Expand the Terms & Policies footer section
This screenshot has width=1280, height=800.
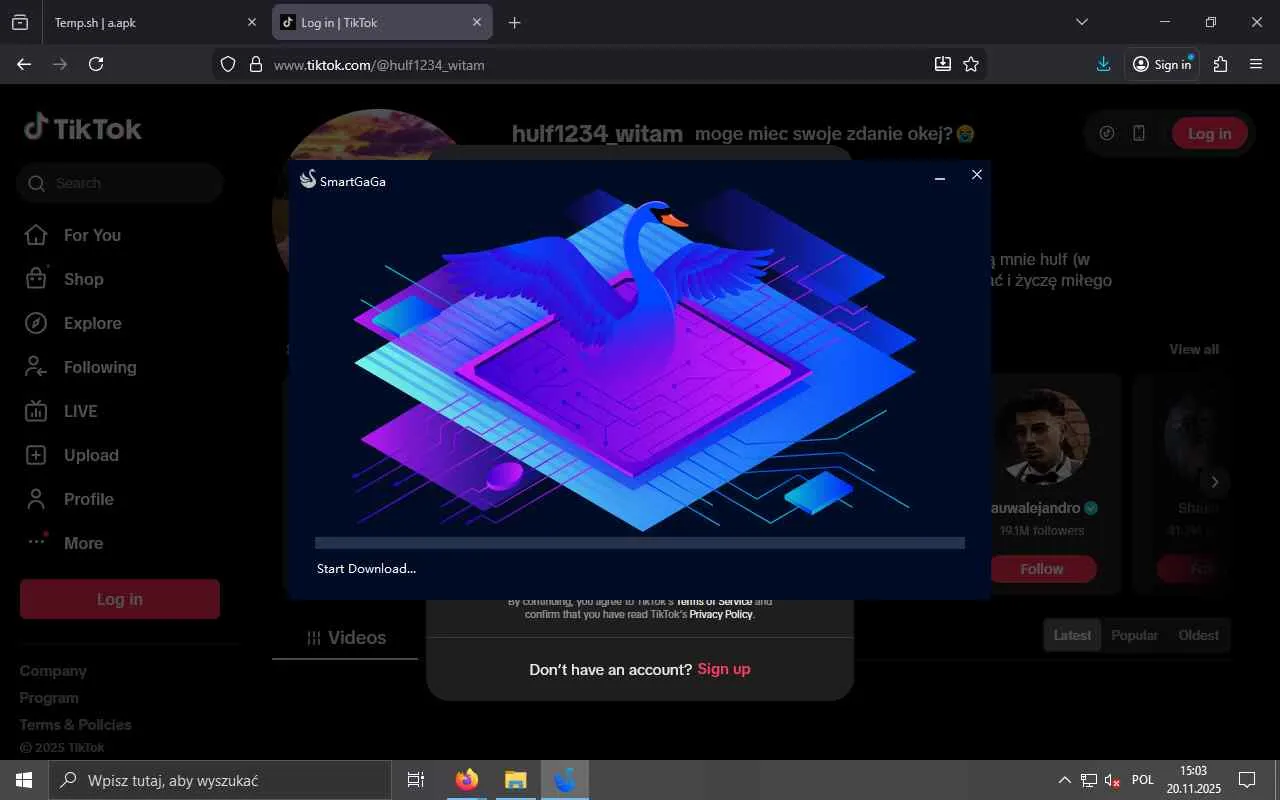[x=76, y=725]
